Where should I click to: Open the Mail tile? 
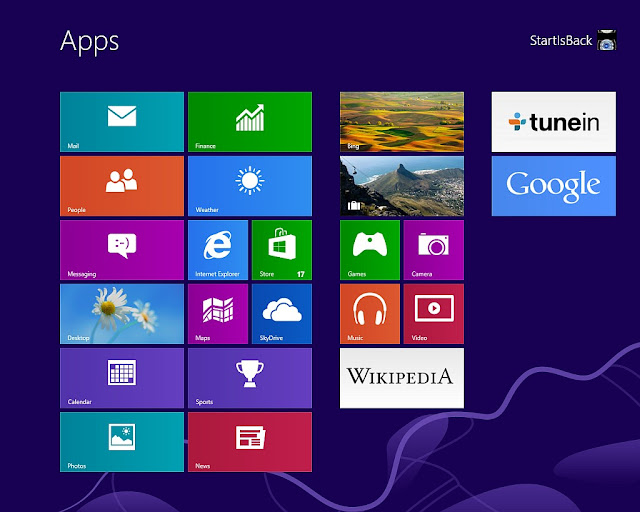pyautogui.click(x=122, y=122)
